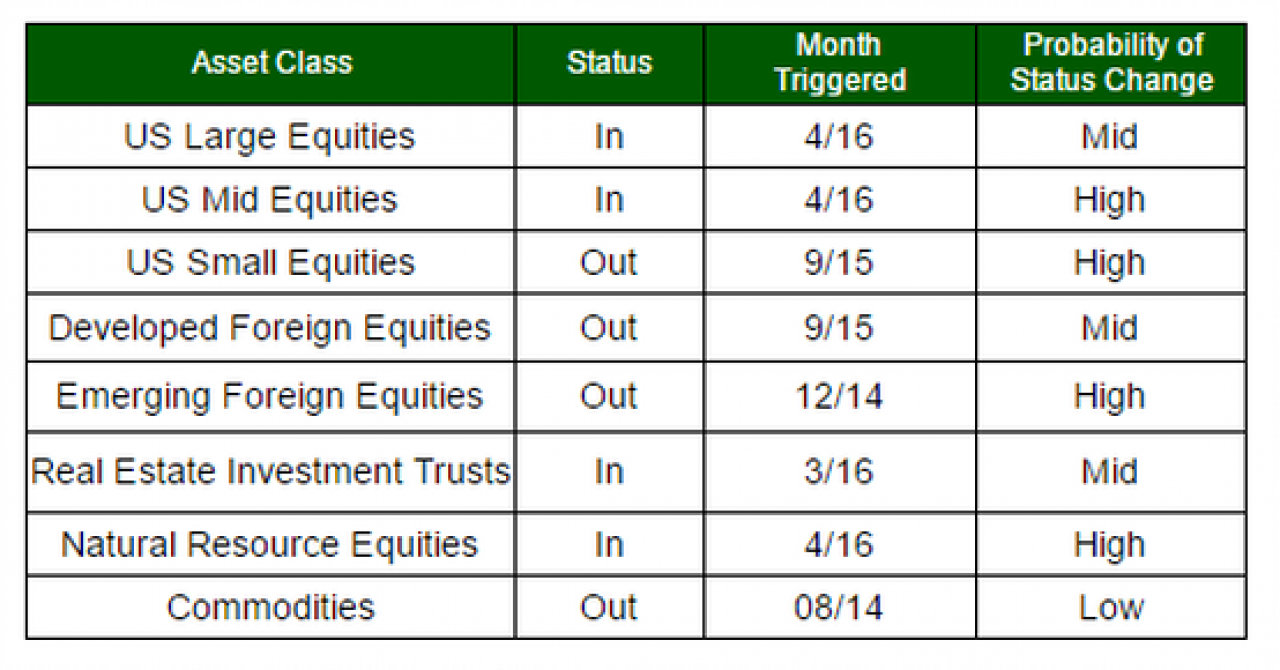Click the 3/16 date for Real Estate
The height and width of the screenshot is (670, 1280).
click(x=839, y=471)
